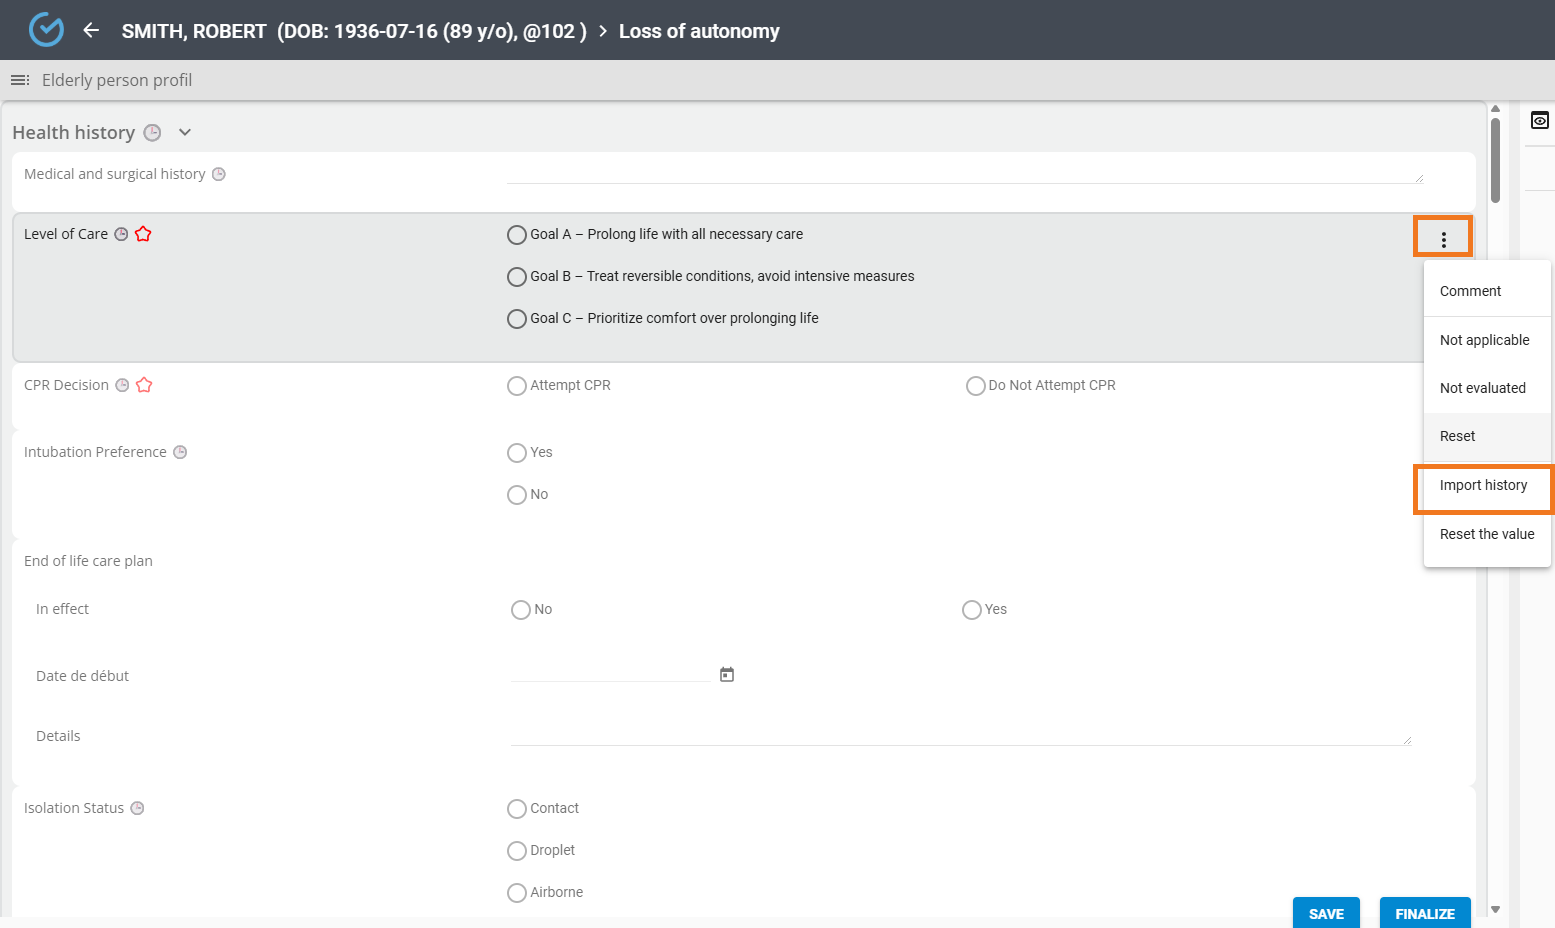The width and height of the screenshot is (1555, 928).
Task: Click the eye preview icon in right panel
Action: [x=1539, y=121]
